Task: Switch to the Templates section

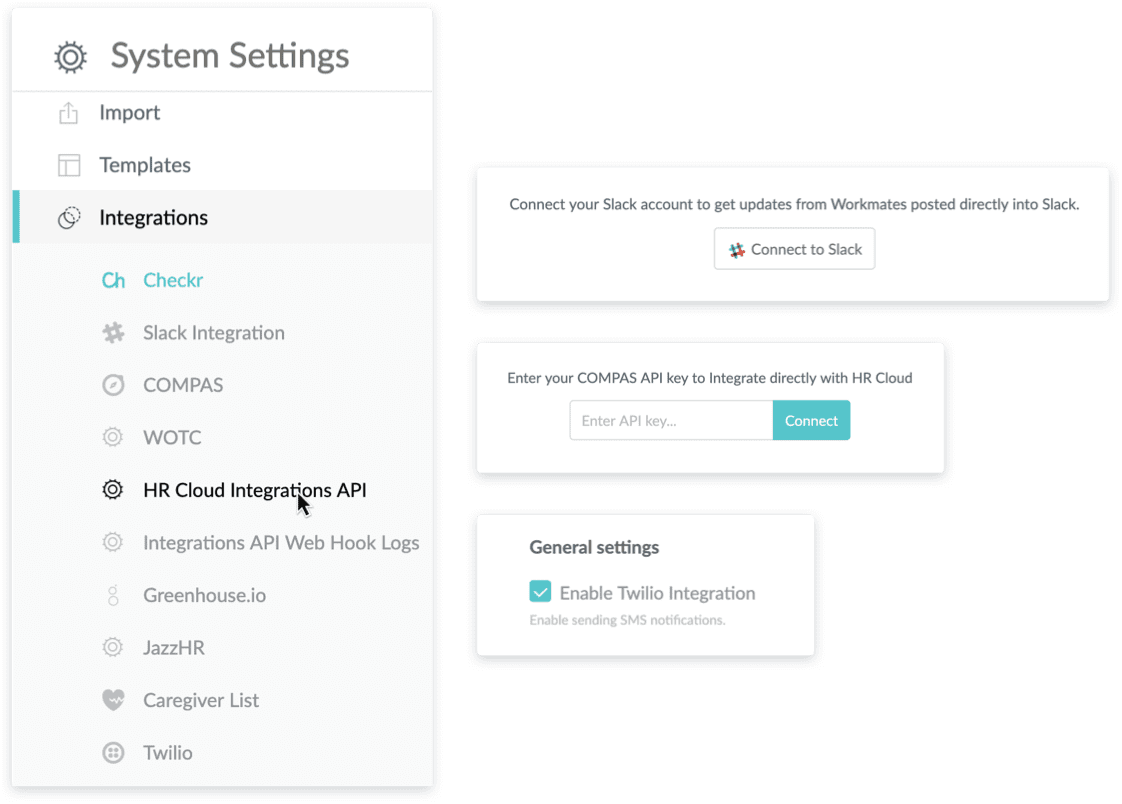Action: (144, 165)
